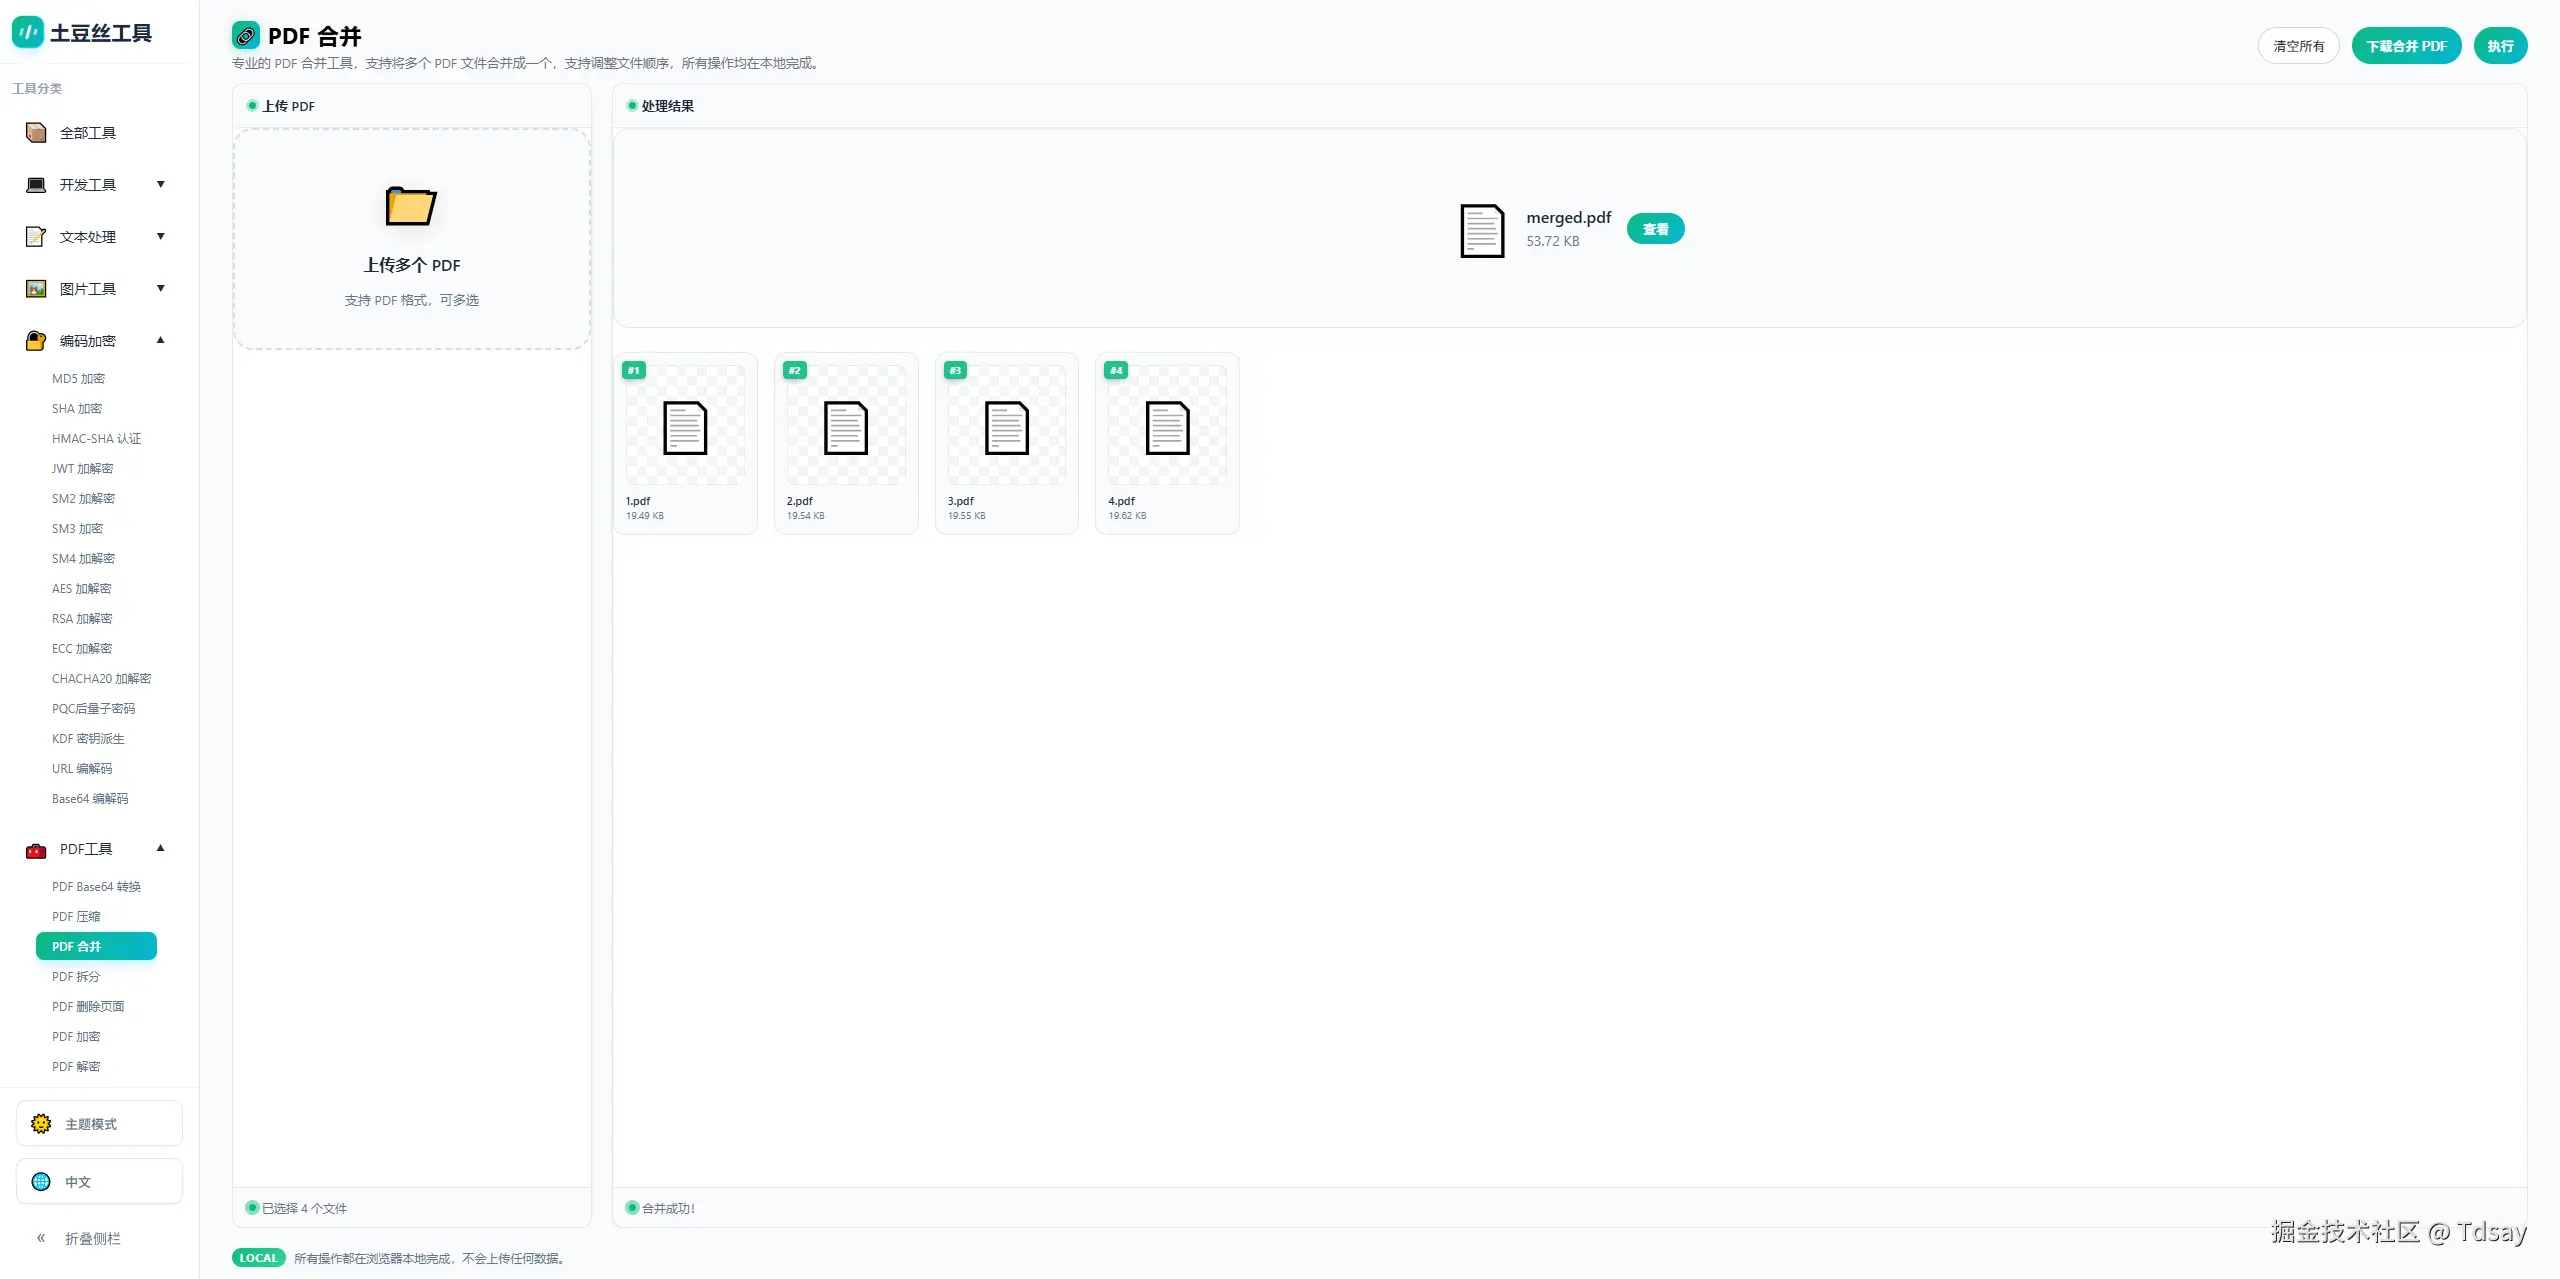Click the folder upload icon
Screen dimensions: 2560x1279
[x=411, y=206]
